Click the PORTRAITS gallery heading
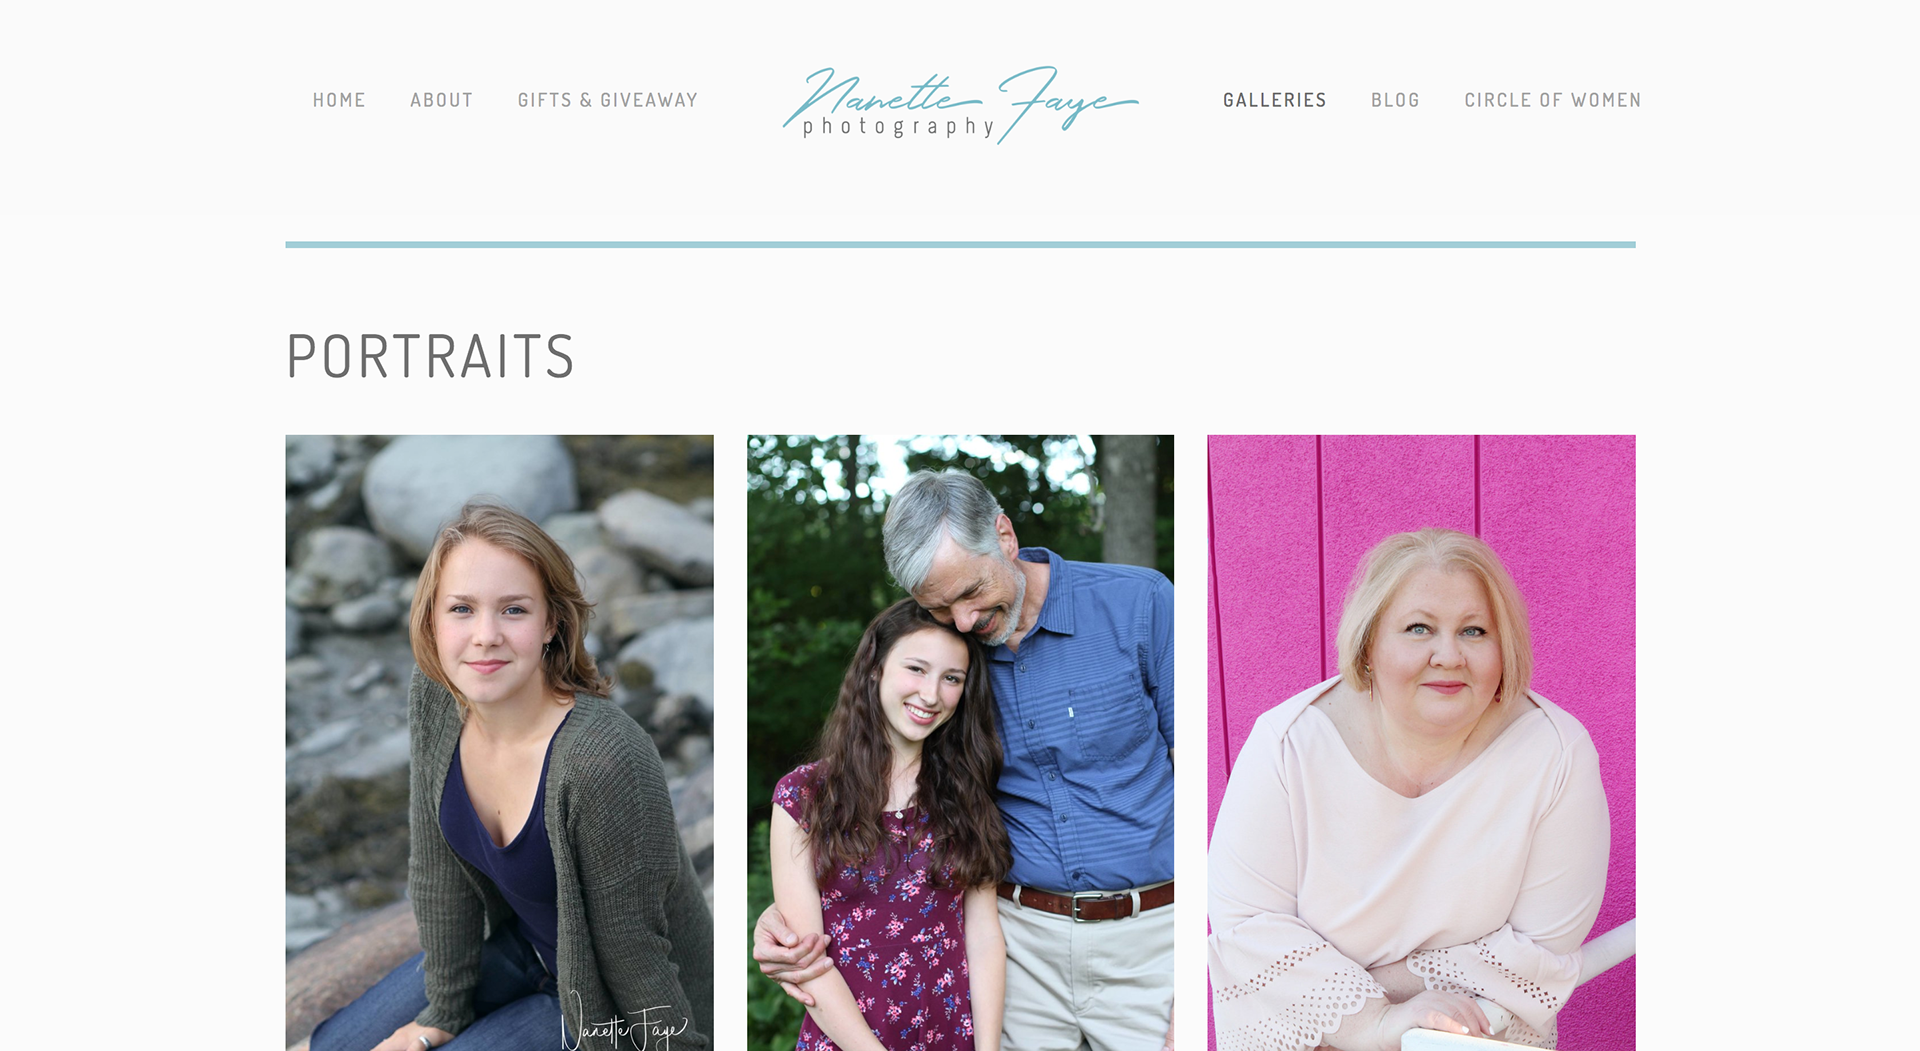Image resolution: width=1920 pixels, height=1051 pixels. (430, 356)
